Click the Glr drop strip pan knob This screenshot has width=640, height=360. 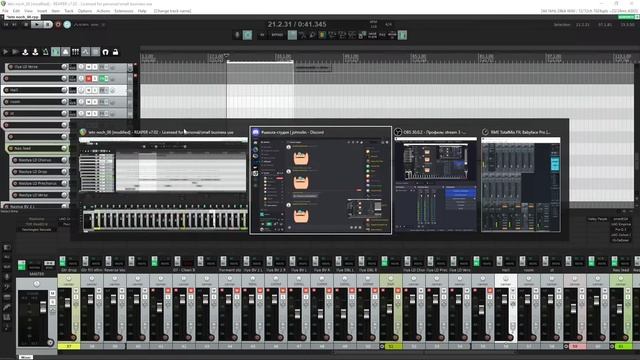coord(69,279)
